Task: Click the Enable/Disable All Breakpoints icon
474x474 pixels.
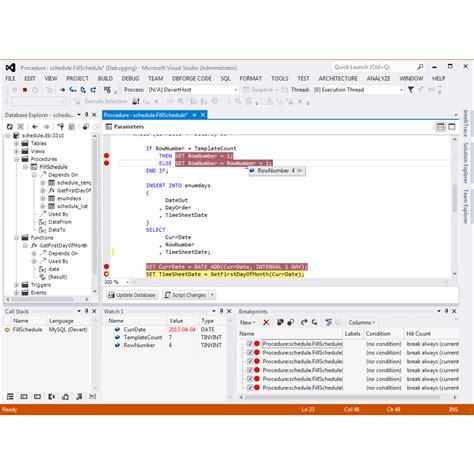Action: tap(291, 322)
